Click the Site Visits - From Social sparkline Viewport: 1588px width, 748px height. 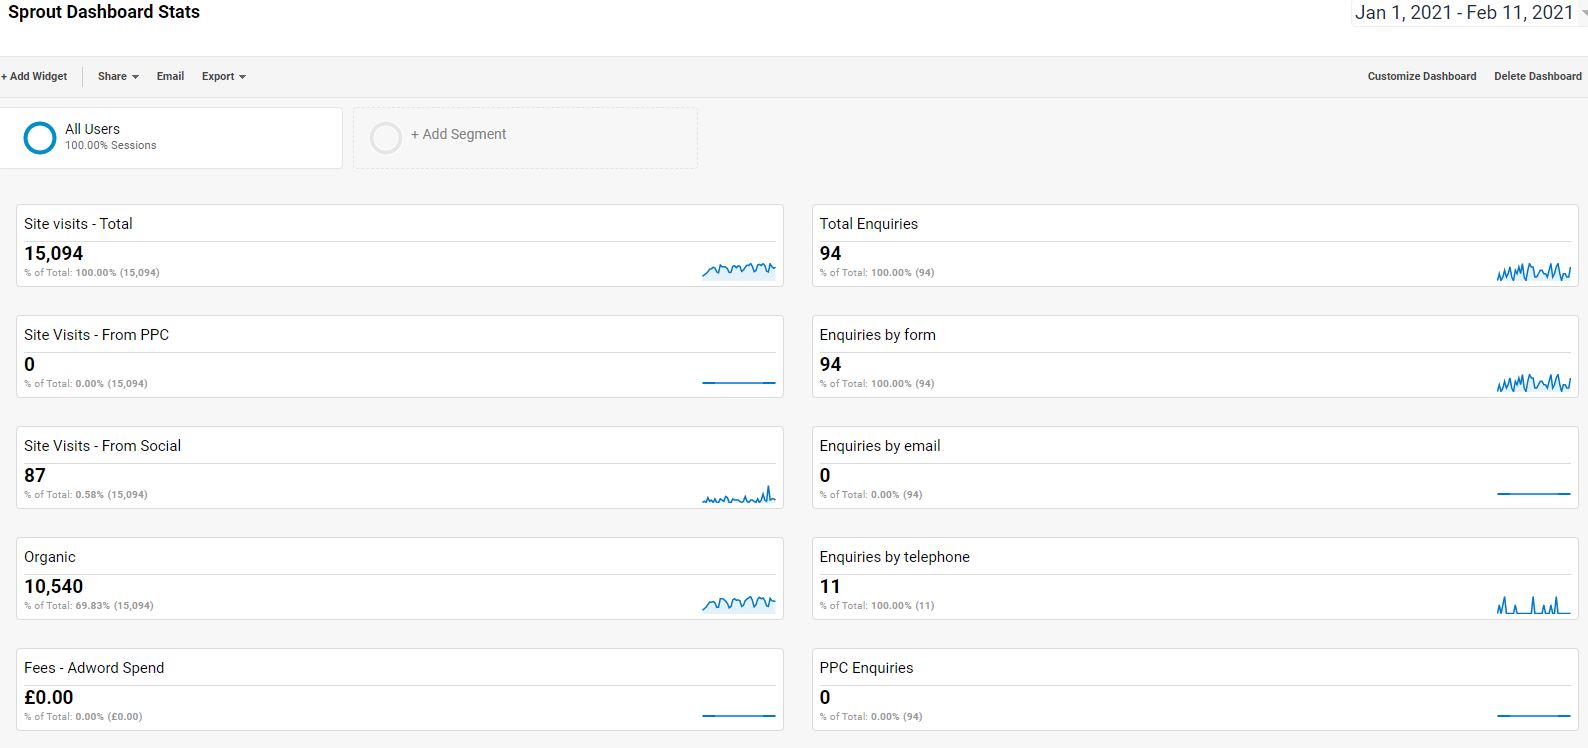pyautogui.click(x=738, y=494)
